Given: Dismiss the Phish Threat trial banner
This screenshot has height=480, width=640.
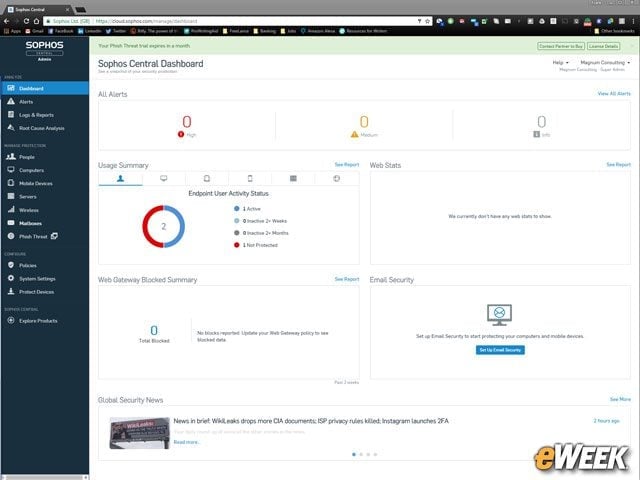Looking at the screenshot, I should point(632,46).
